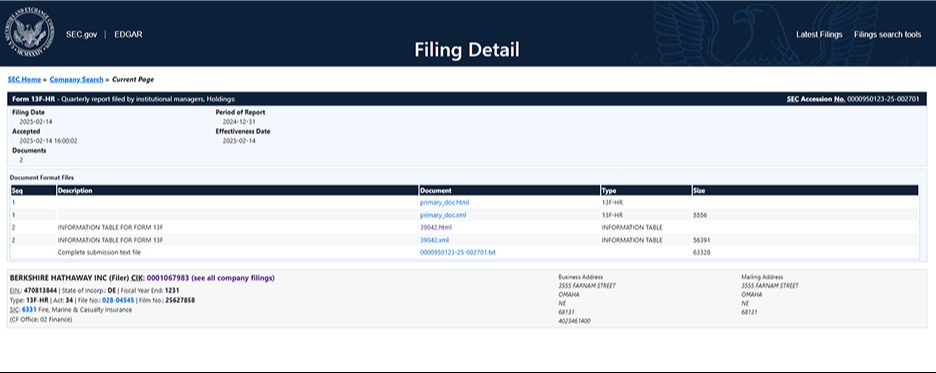Open Latest Filings in top navigation
Screen dimensions: 936x373
click(819, 35)
